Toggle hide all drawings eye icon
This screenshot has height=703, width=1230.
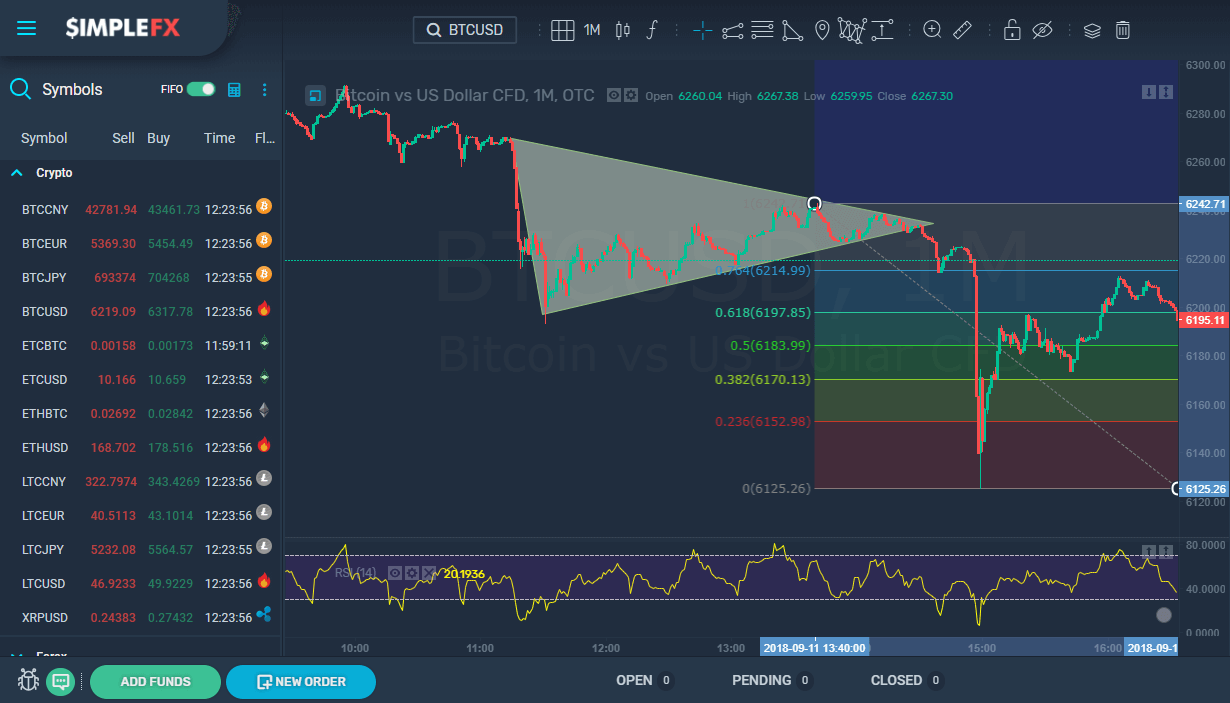click(1042, 30)
